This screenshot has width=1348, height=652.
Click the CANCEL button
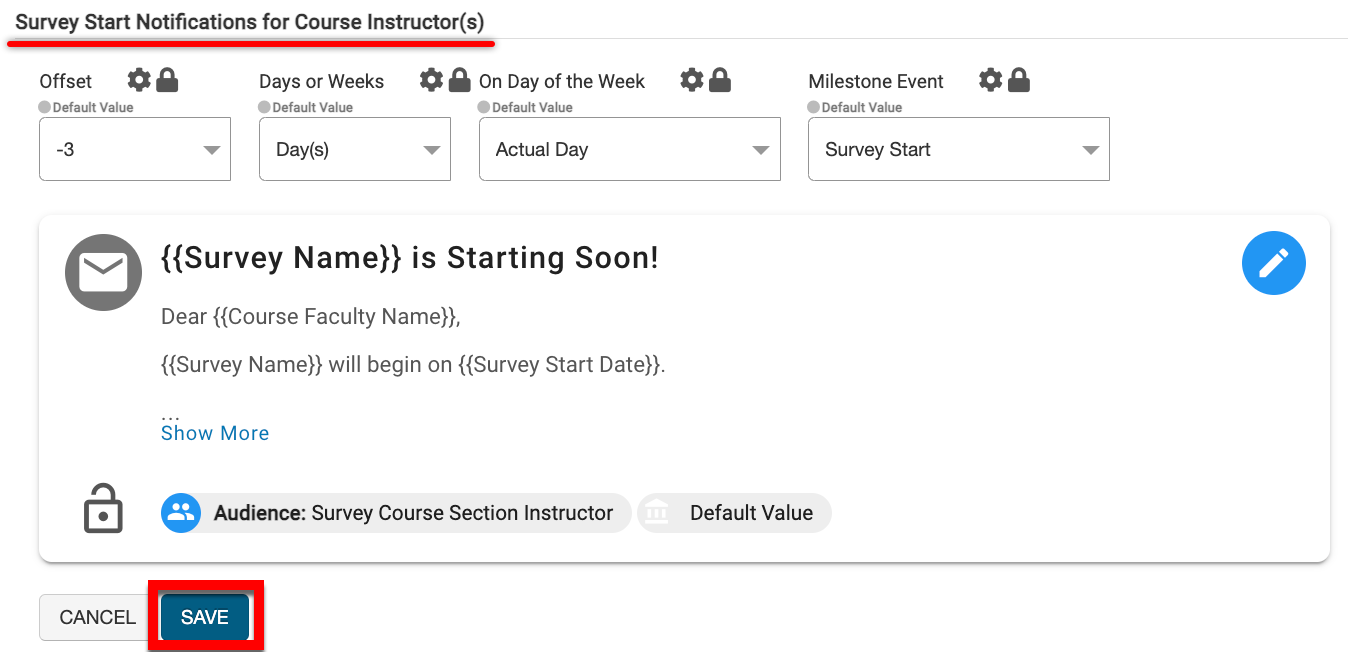pyautogui.click(x=97, y=618)
